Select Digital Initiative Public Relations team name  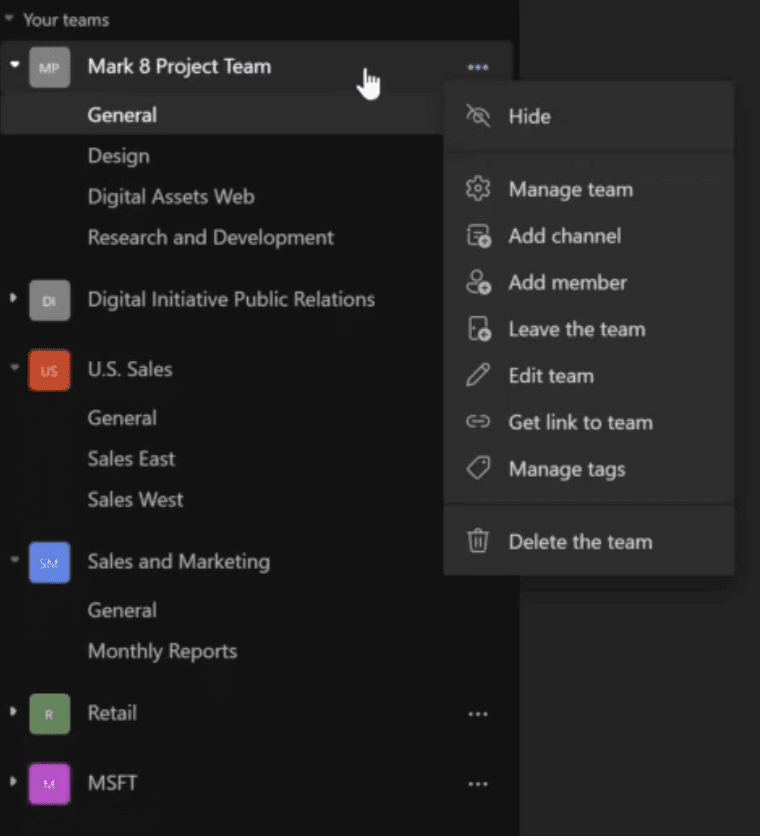pos(231,299)
